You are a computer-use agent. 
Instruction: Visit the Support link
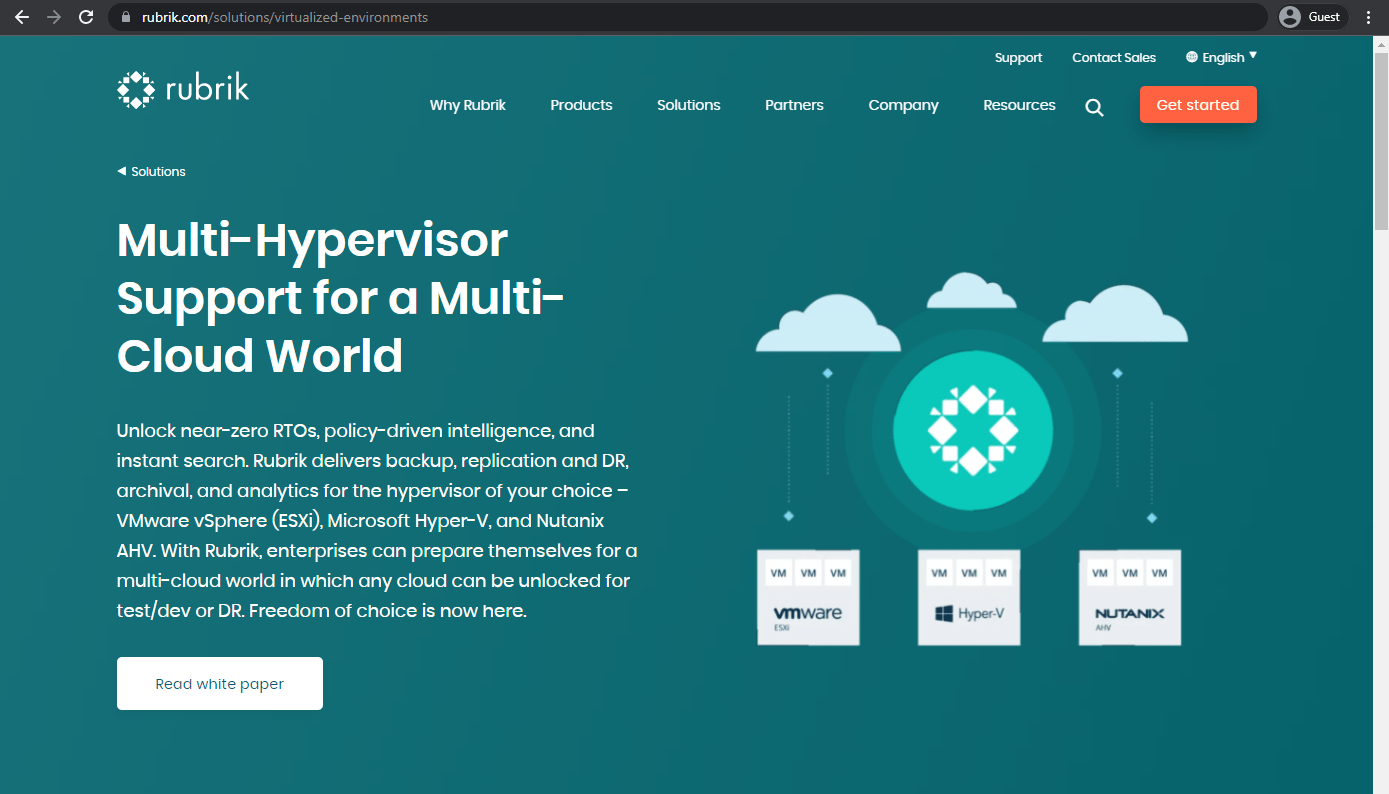(x=1018, y=57)
